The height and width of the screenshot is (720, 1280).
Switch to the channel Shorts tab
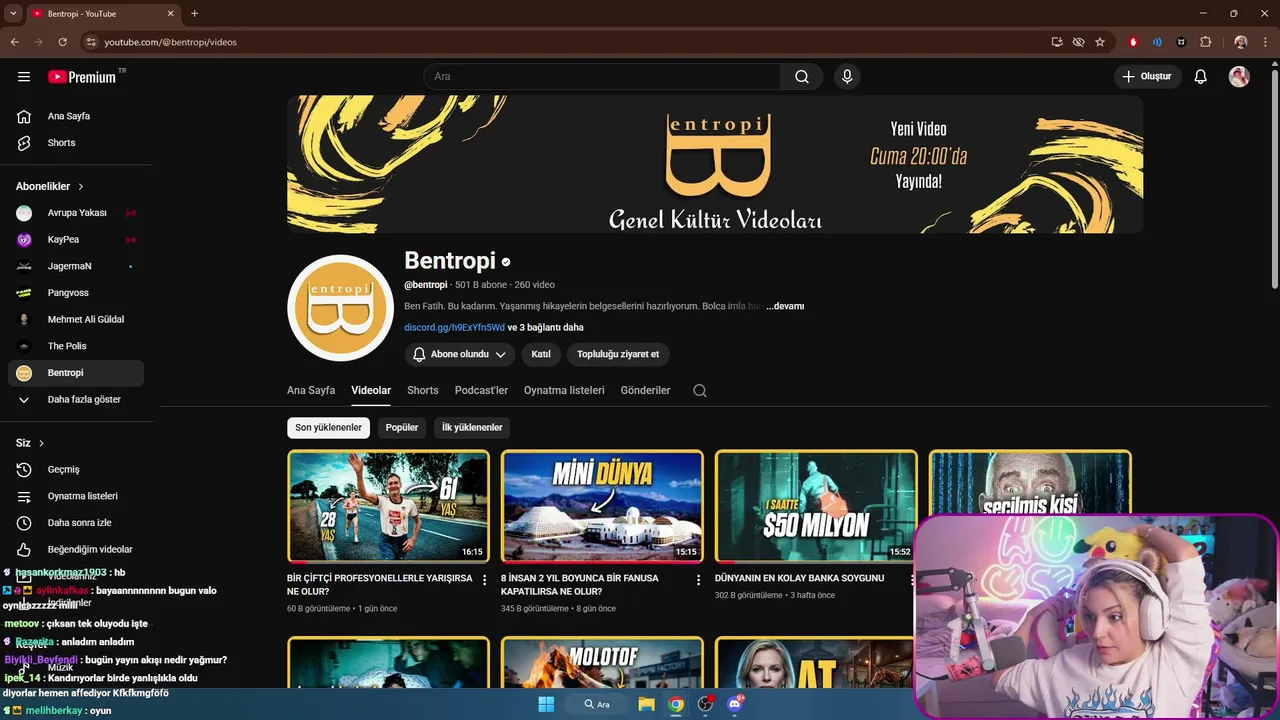point(423,390)
